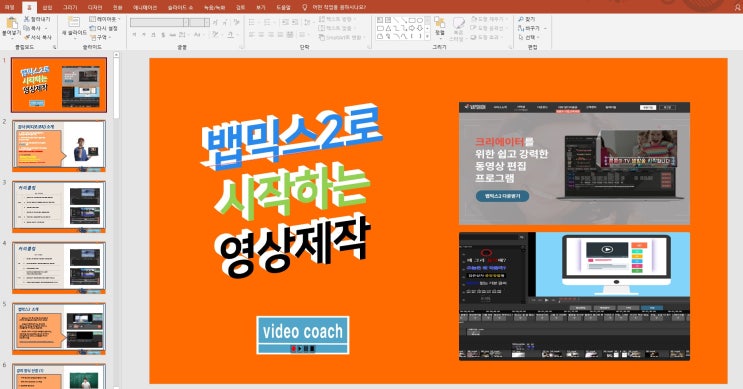743x389 pixels.
Task: Click the Increase Font Size icon
Action: (x=216, y=22)
